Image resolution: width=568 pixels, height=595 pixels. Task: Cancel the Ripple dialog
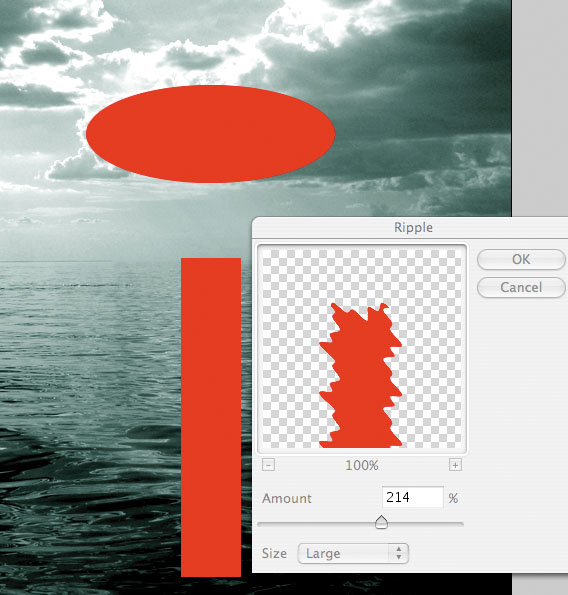pyautogui.click(x=521, y=287)
